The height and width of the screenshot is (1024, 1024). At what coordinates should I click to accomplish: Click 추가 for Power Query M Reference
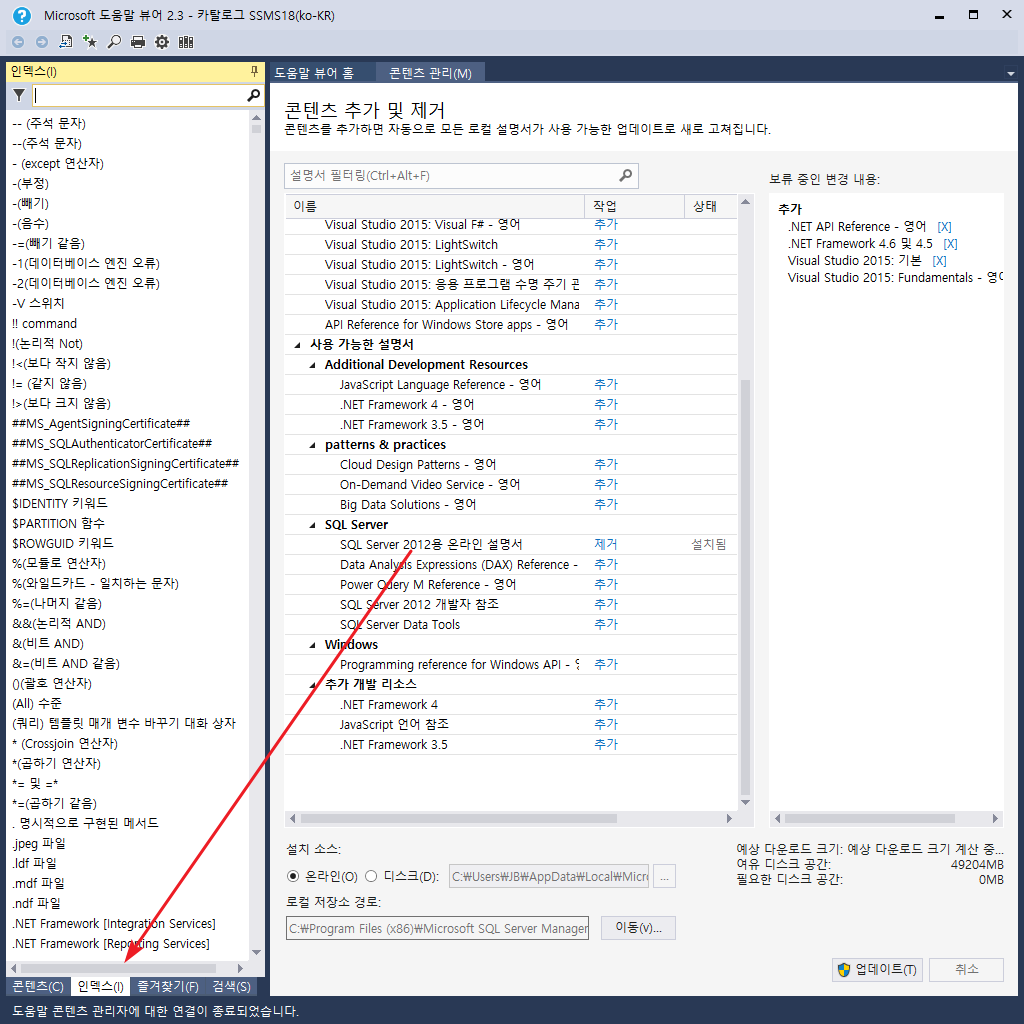pos(605,584)
